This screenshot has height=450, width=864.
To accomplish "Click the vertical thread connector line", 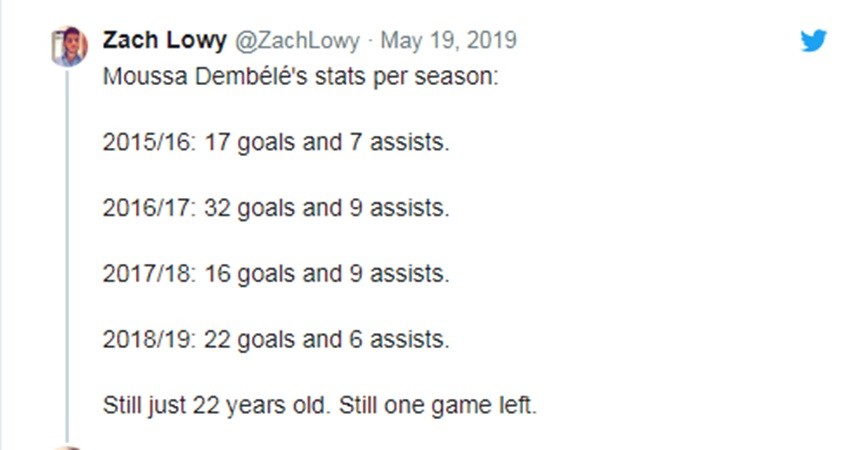I will click(x=70, y=250).
